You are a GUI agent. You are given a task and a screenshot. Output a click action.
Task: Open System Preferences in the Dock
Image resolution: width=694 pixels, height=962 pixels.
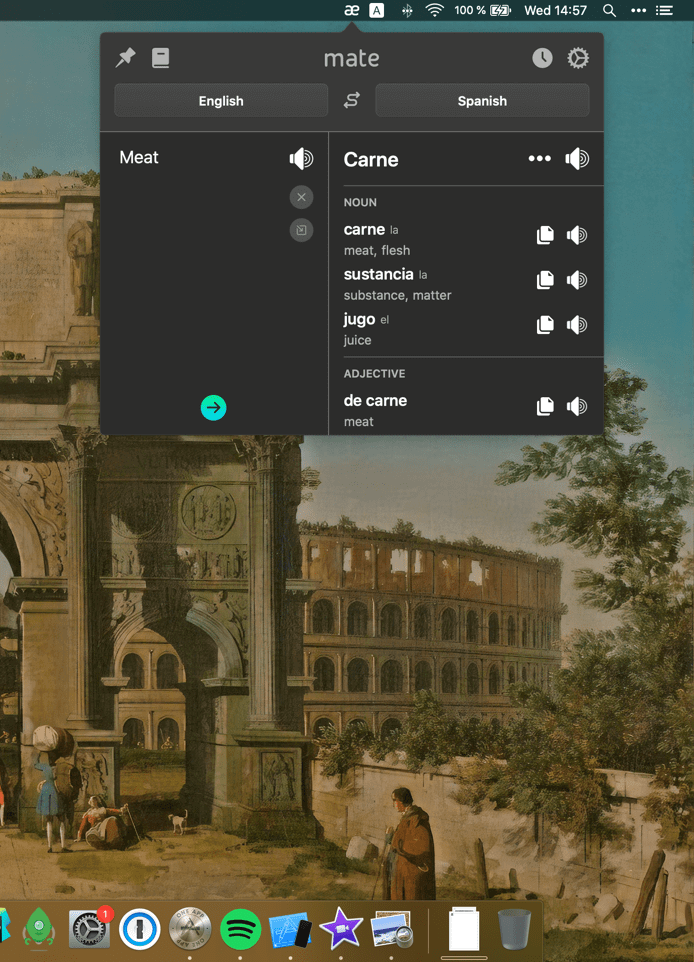(x=90, y=929)
